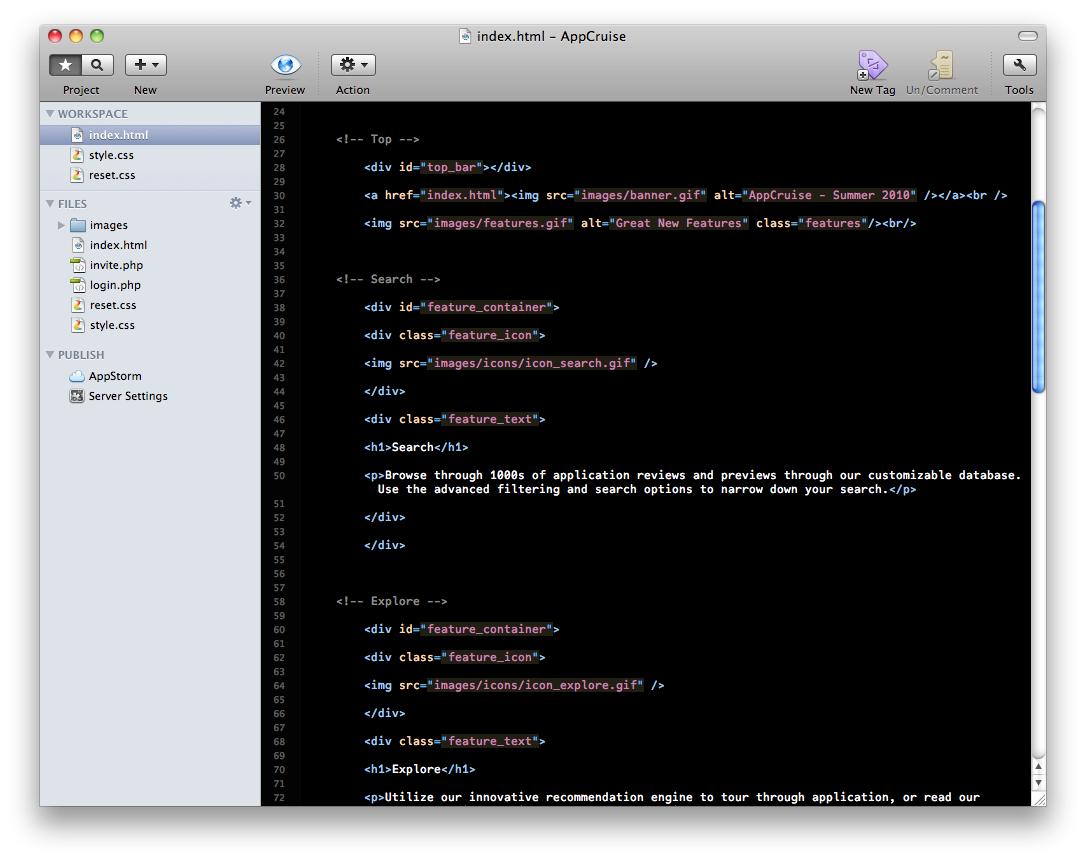Select index.html in Workspace

click(x=150, y=135)
